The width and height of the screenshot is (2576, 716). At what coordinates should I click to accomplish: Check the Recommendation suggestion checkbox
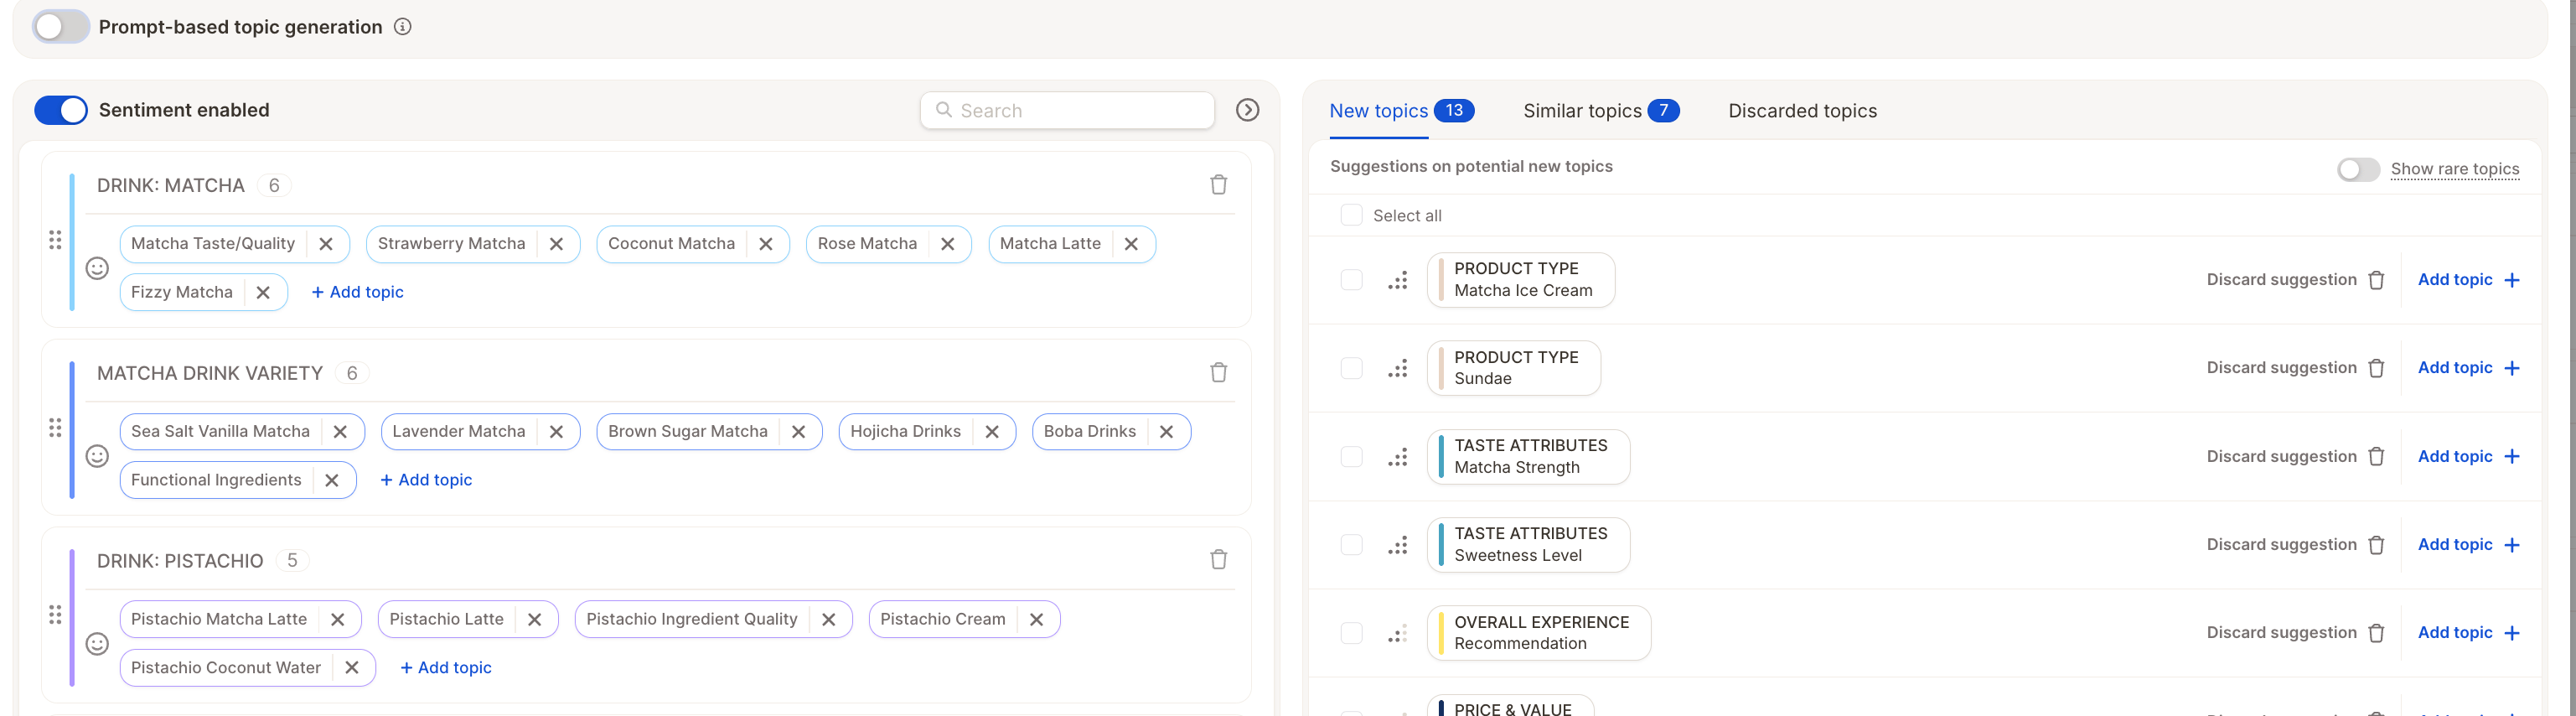point(1351,633)
